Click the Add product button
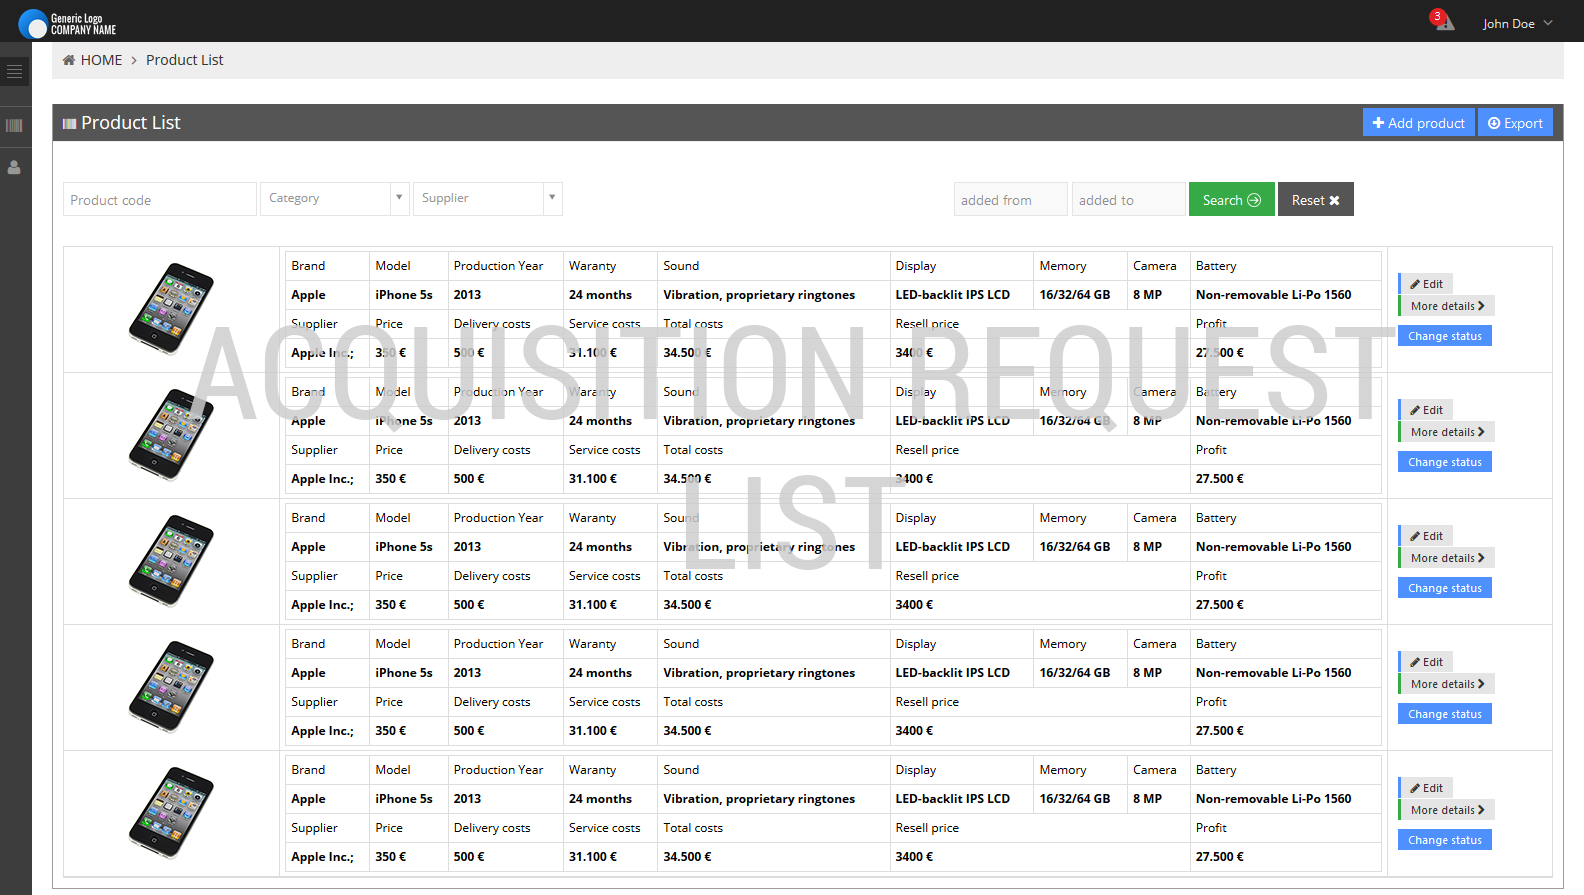 pyautogui.click(x=1418, y=122)
